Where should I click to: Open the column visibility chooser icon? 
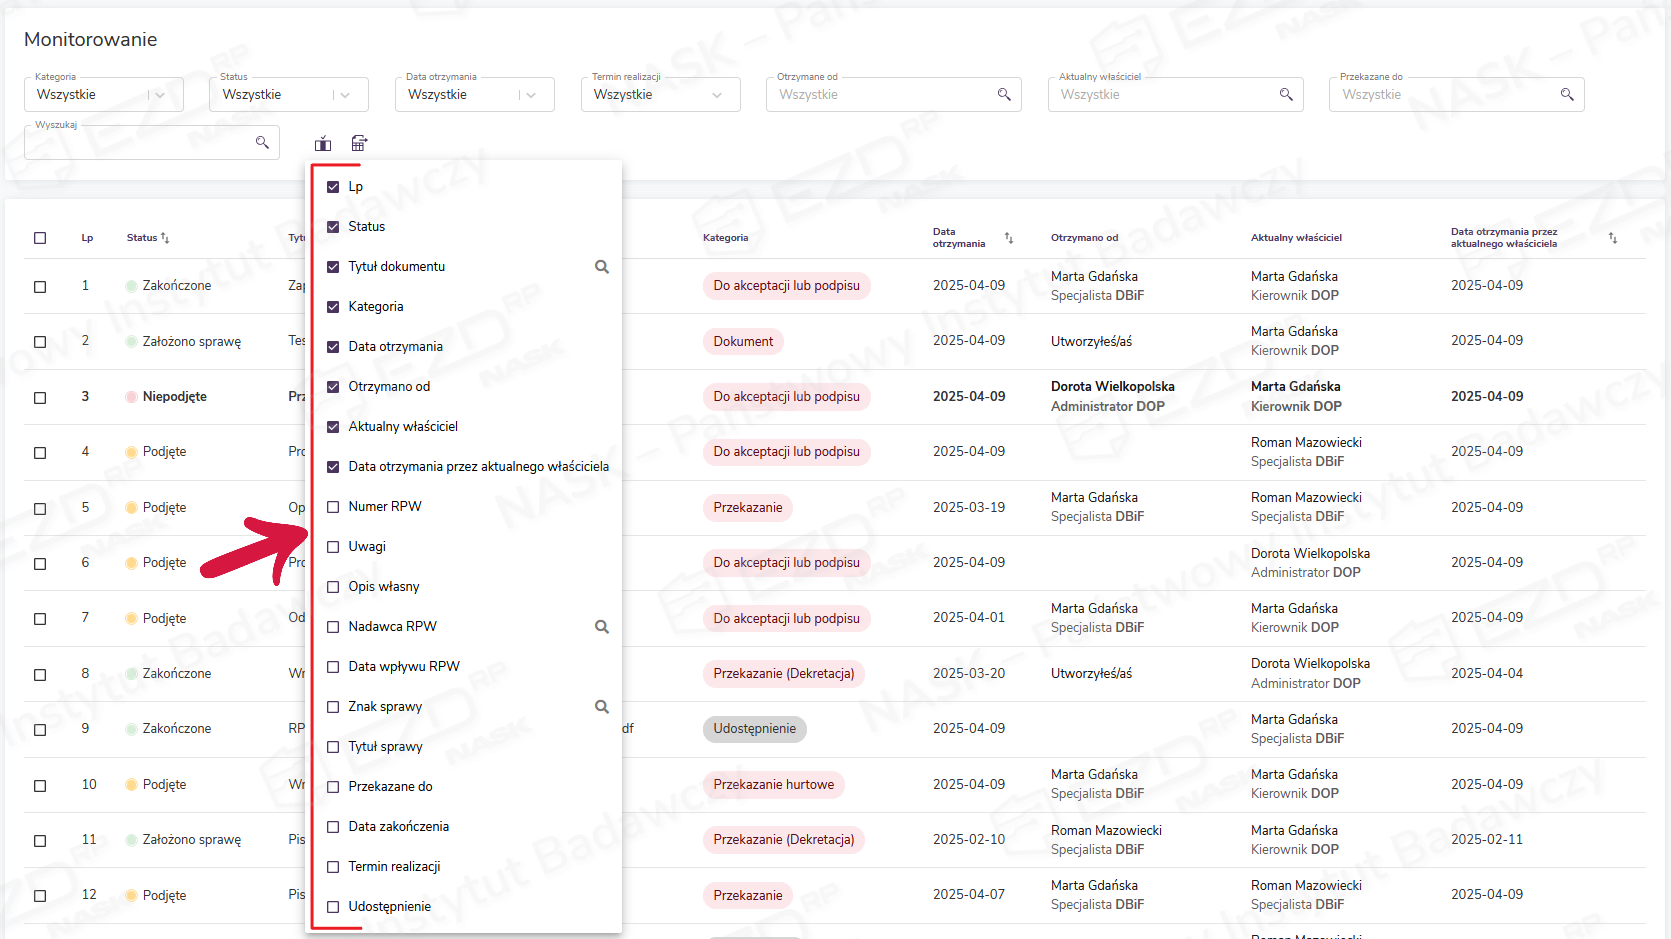[323, 144]
